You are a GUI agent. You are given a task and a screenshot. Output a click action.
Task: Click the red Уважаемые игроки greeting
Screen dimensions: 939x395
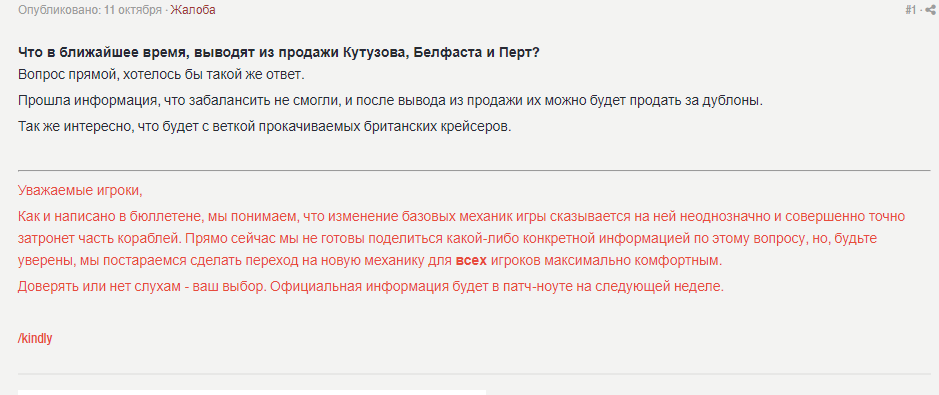pyautogui.click(x=80, y=191)
